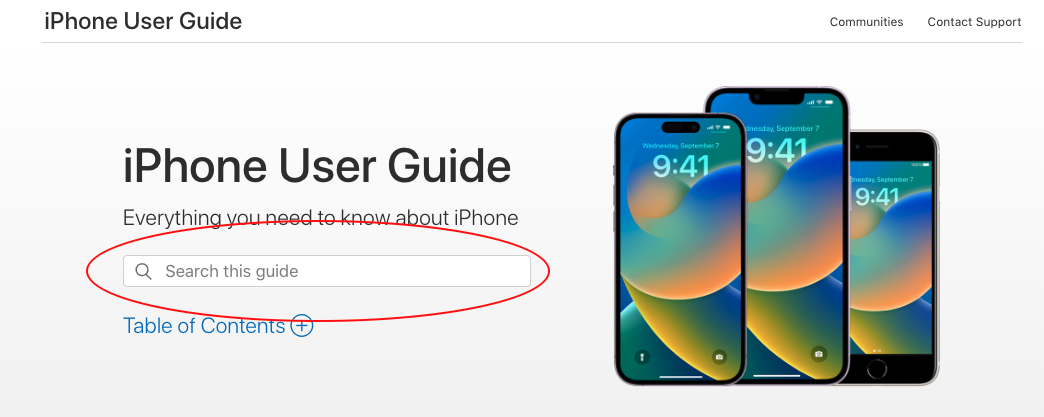Click the notch on the middle iPhone
Image resolution: width=1044 pixels, height=417 pixels.
tap(776, 99)
